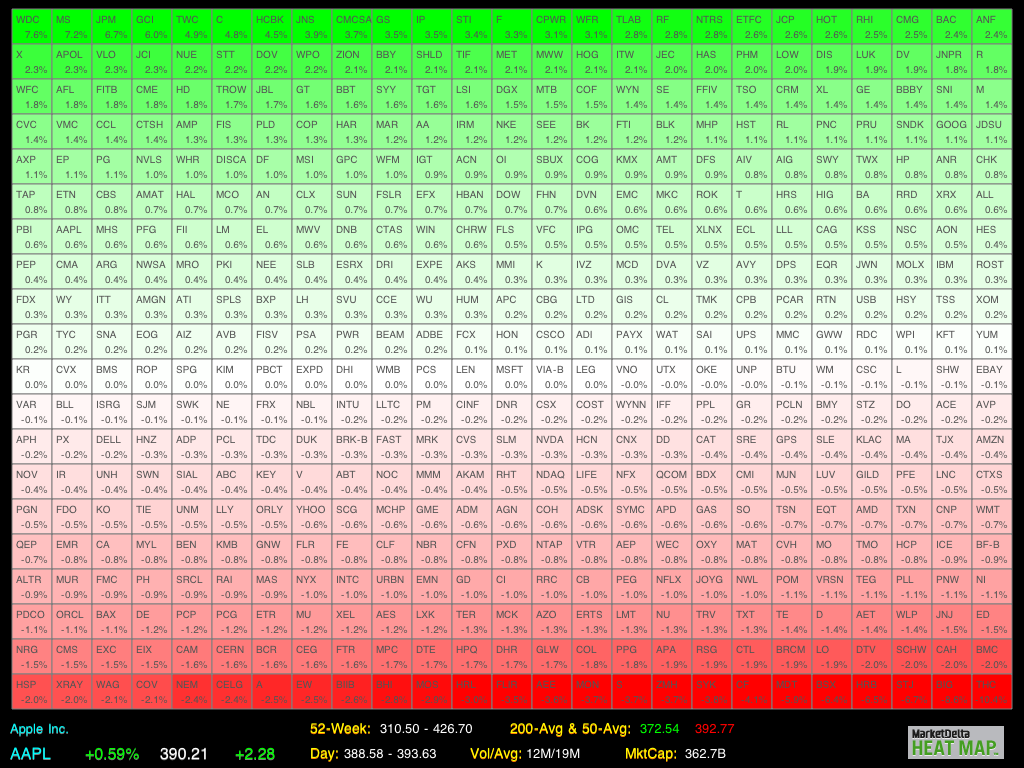Click the 52-Week range 310.50 - 426.70

[x=427, y=729]
